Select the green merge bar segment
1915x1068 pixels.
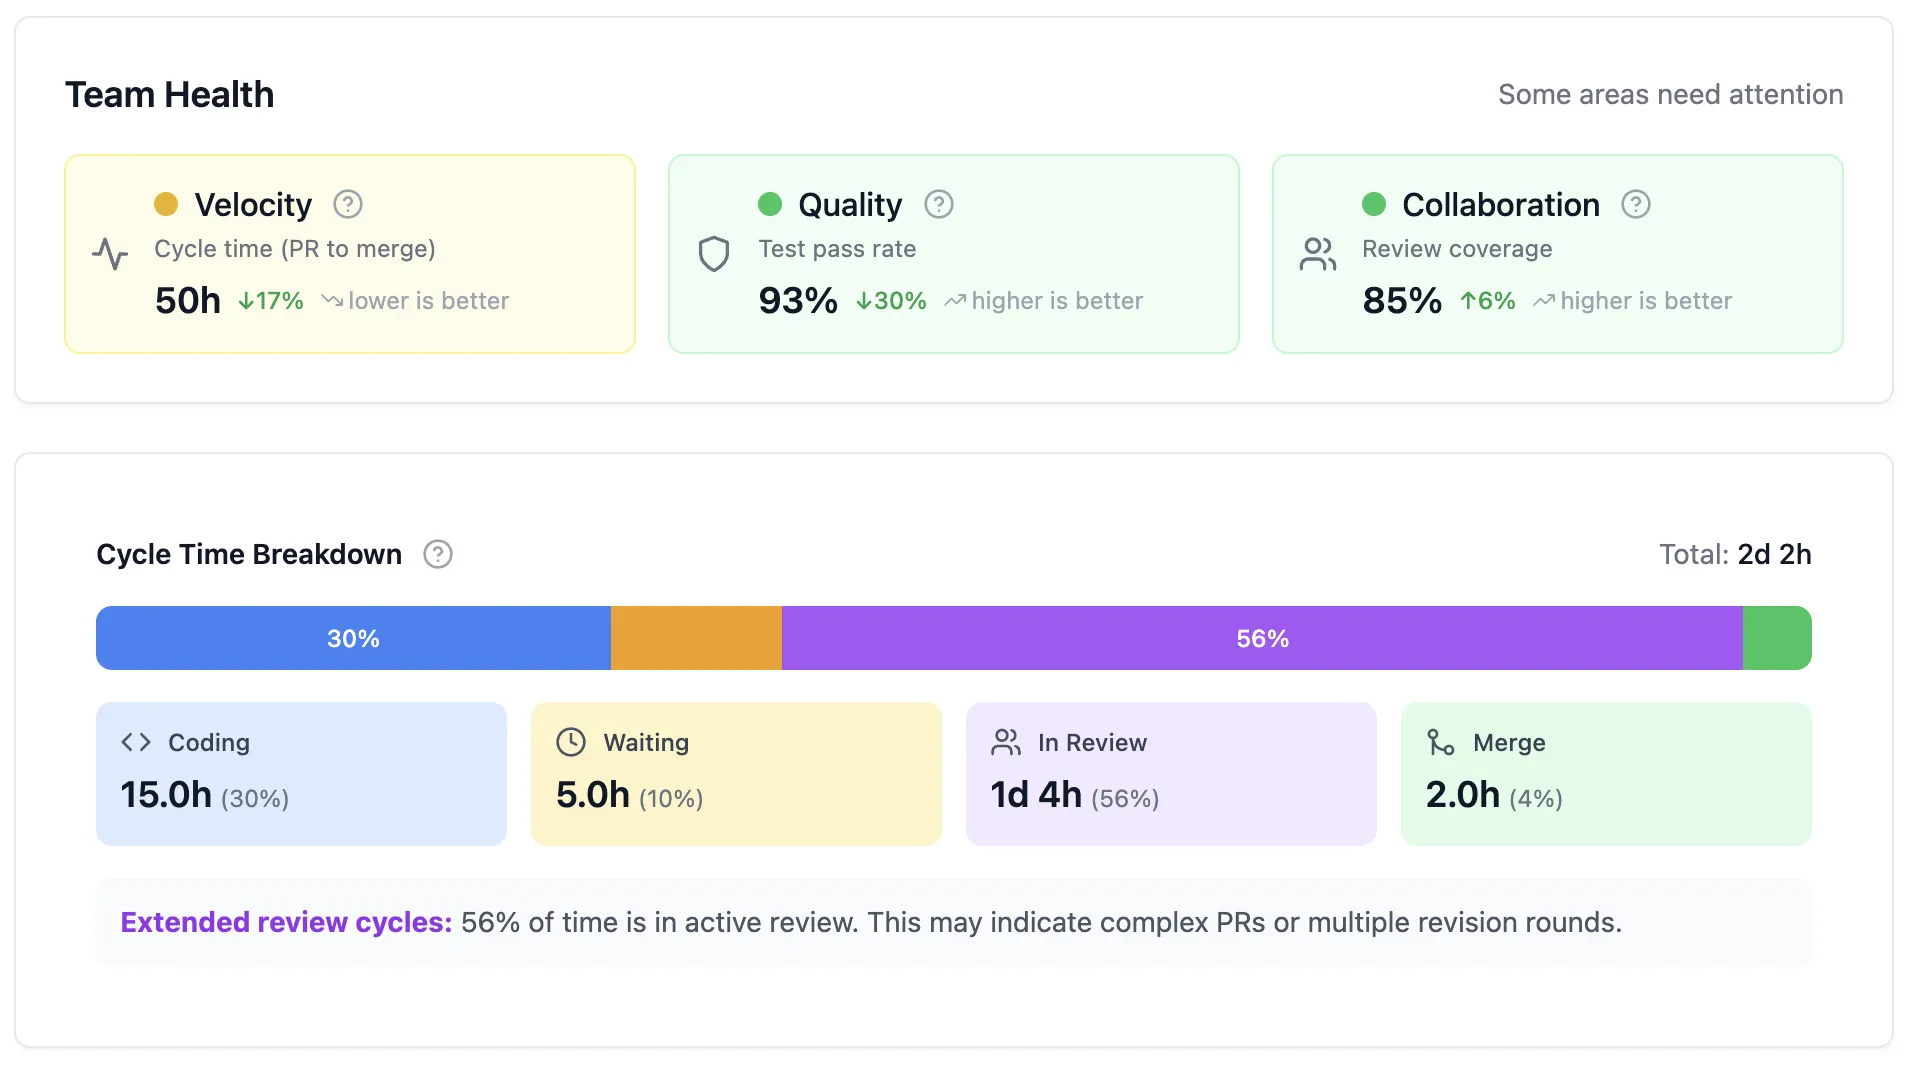pyautogui.click(x=1777, y=638)
